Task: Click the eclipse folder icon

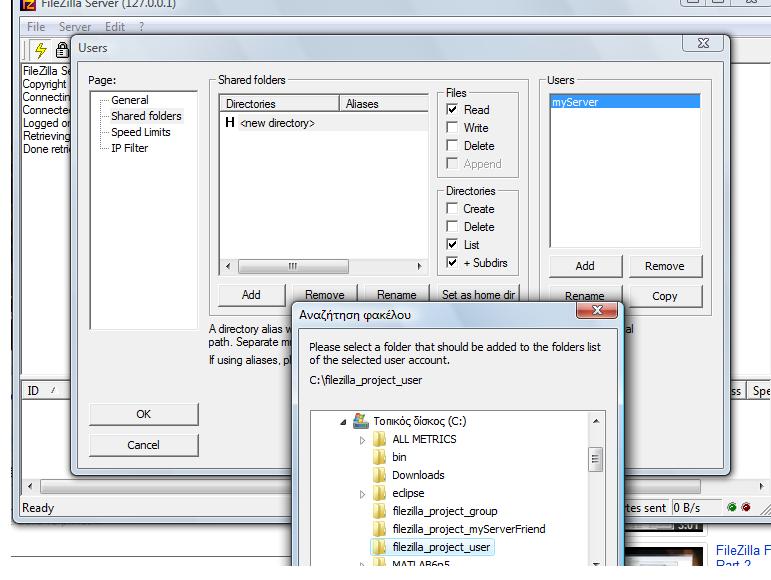Action: pyautogui.click(x=379, y=493)
